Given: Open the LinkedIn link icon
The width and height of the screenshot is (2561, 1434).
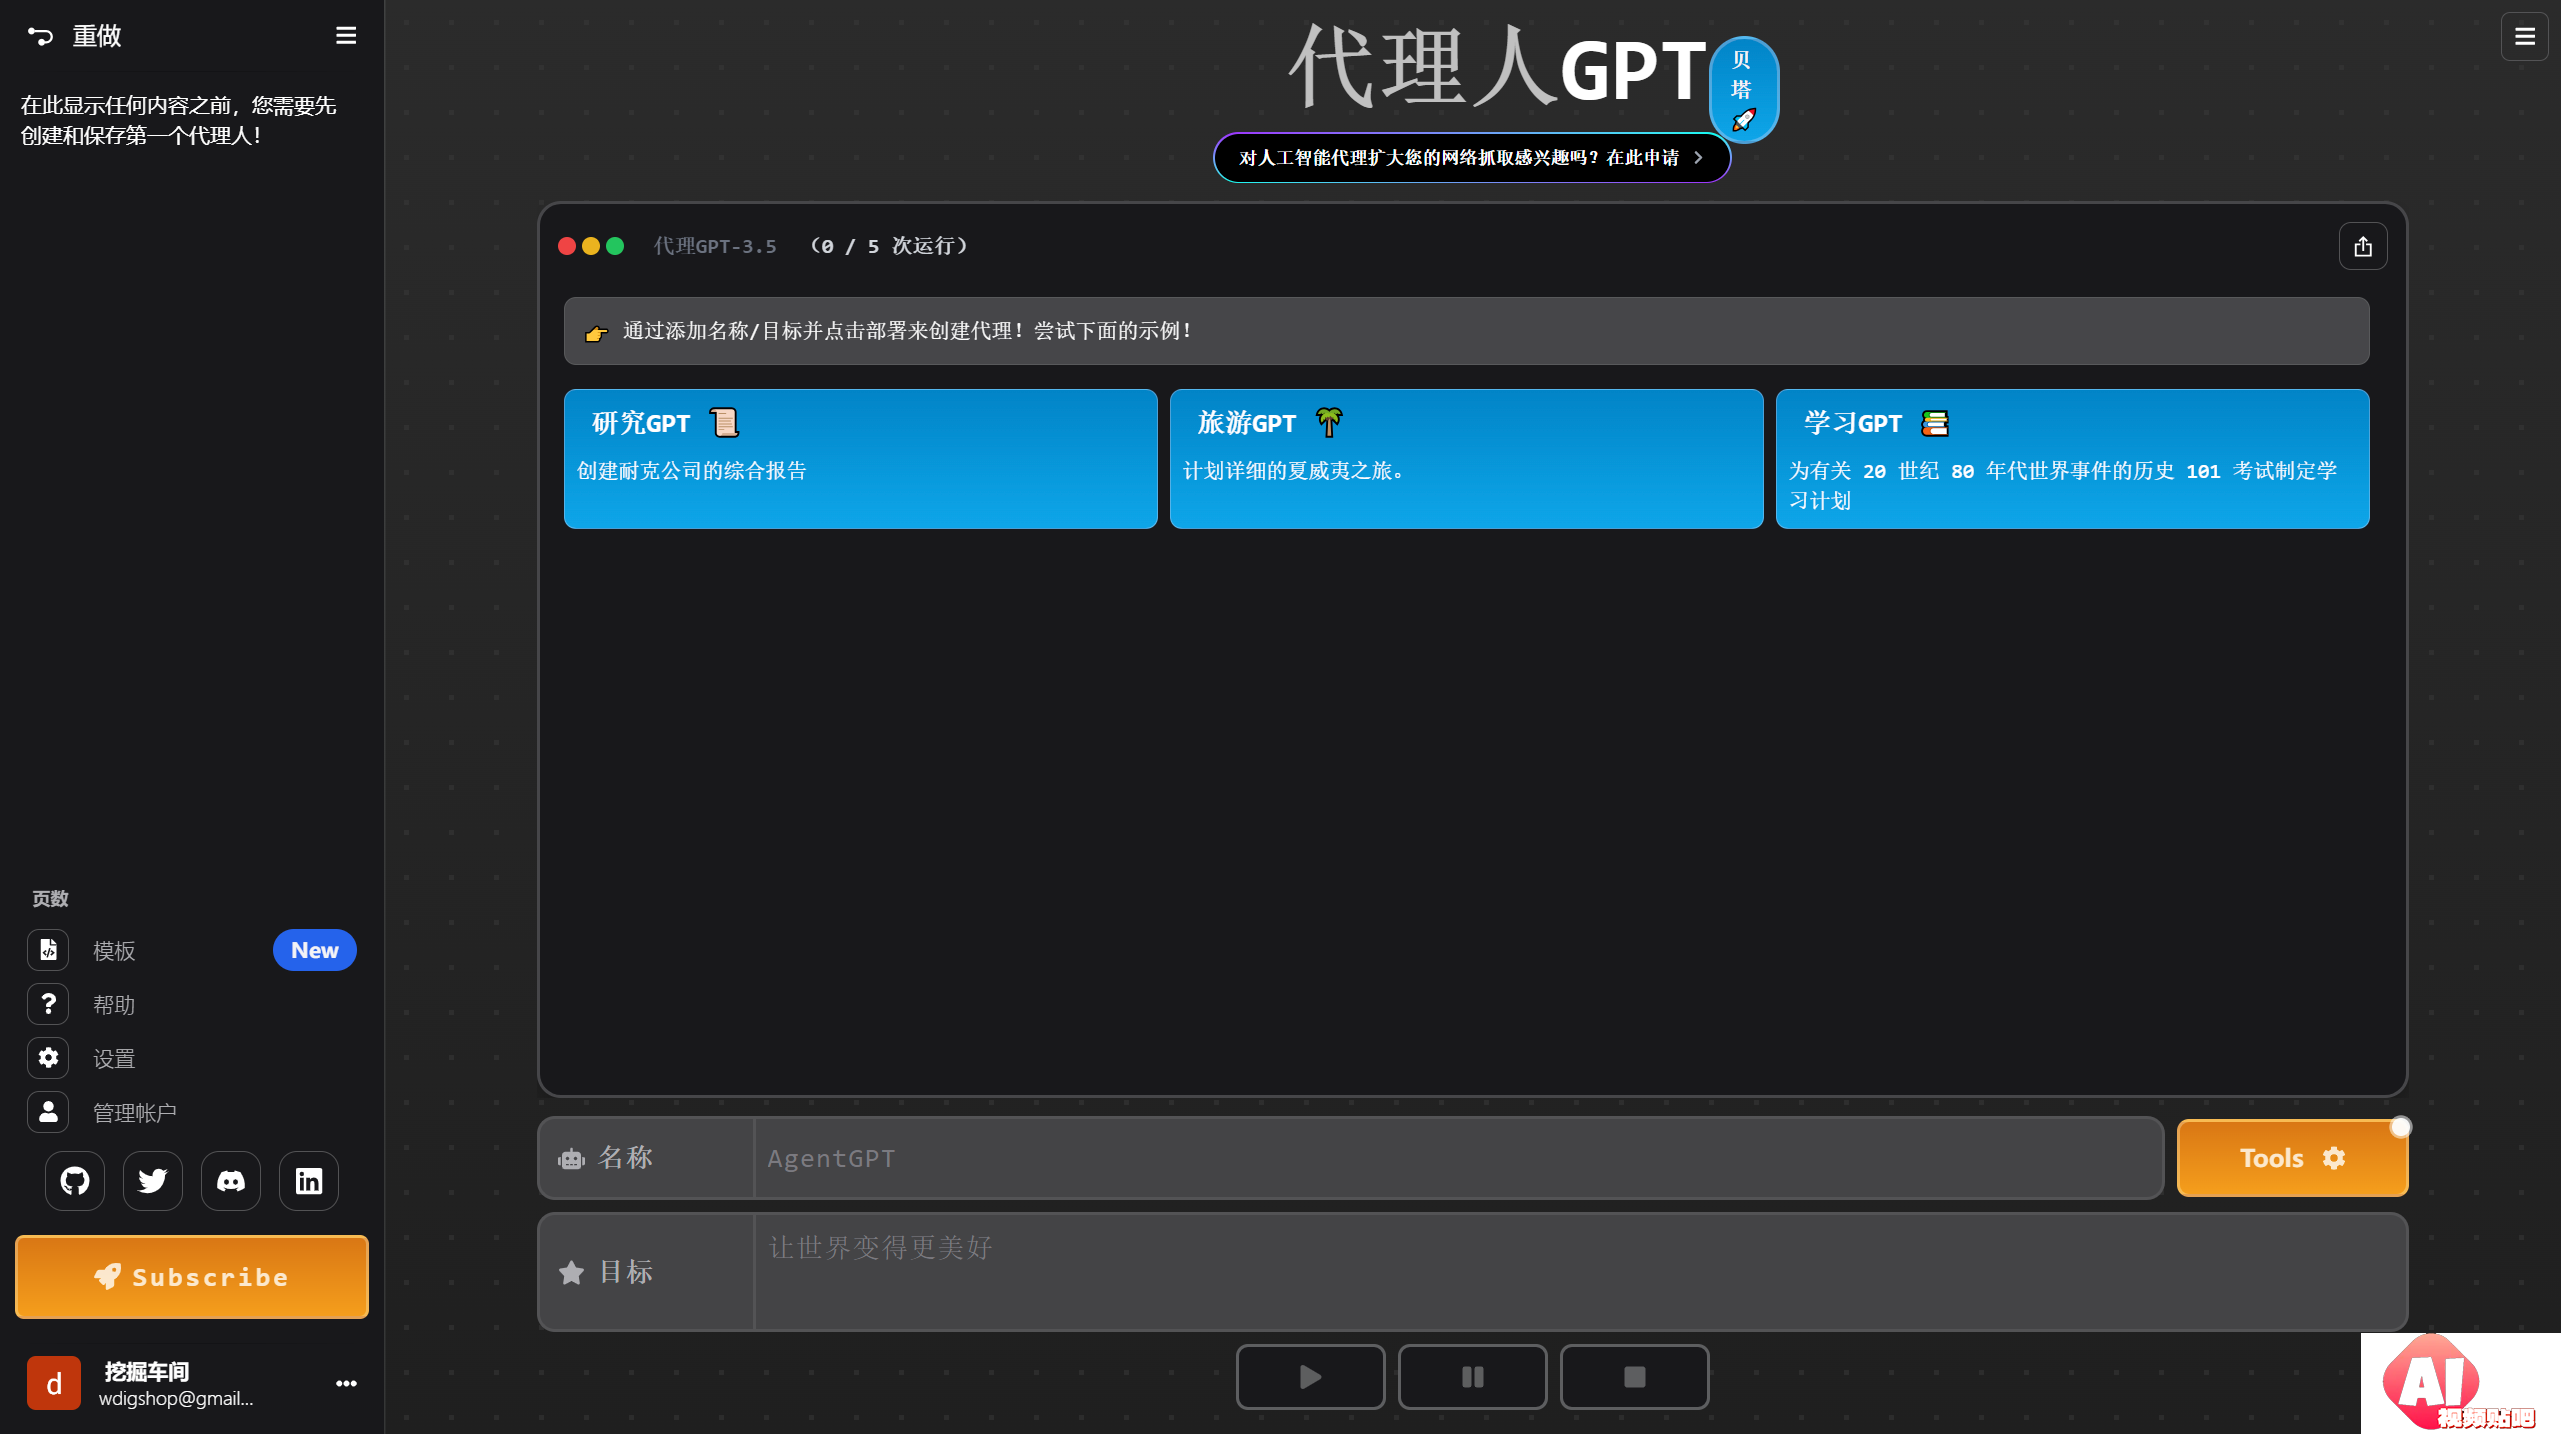Looking at the screenshot, I should pos(309,1181).
